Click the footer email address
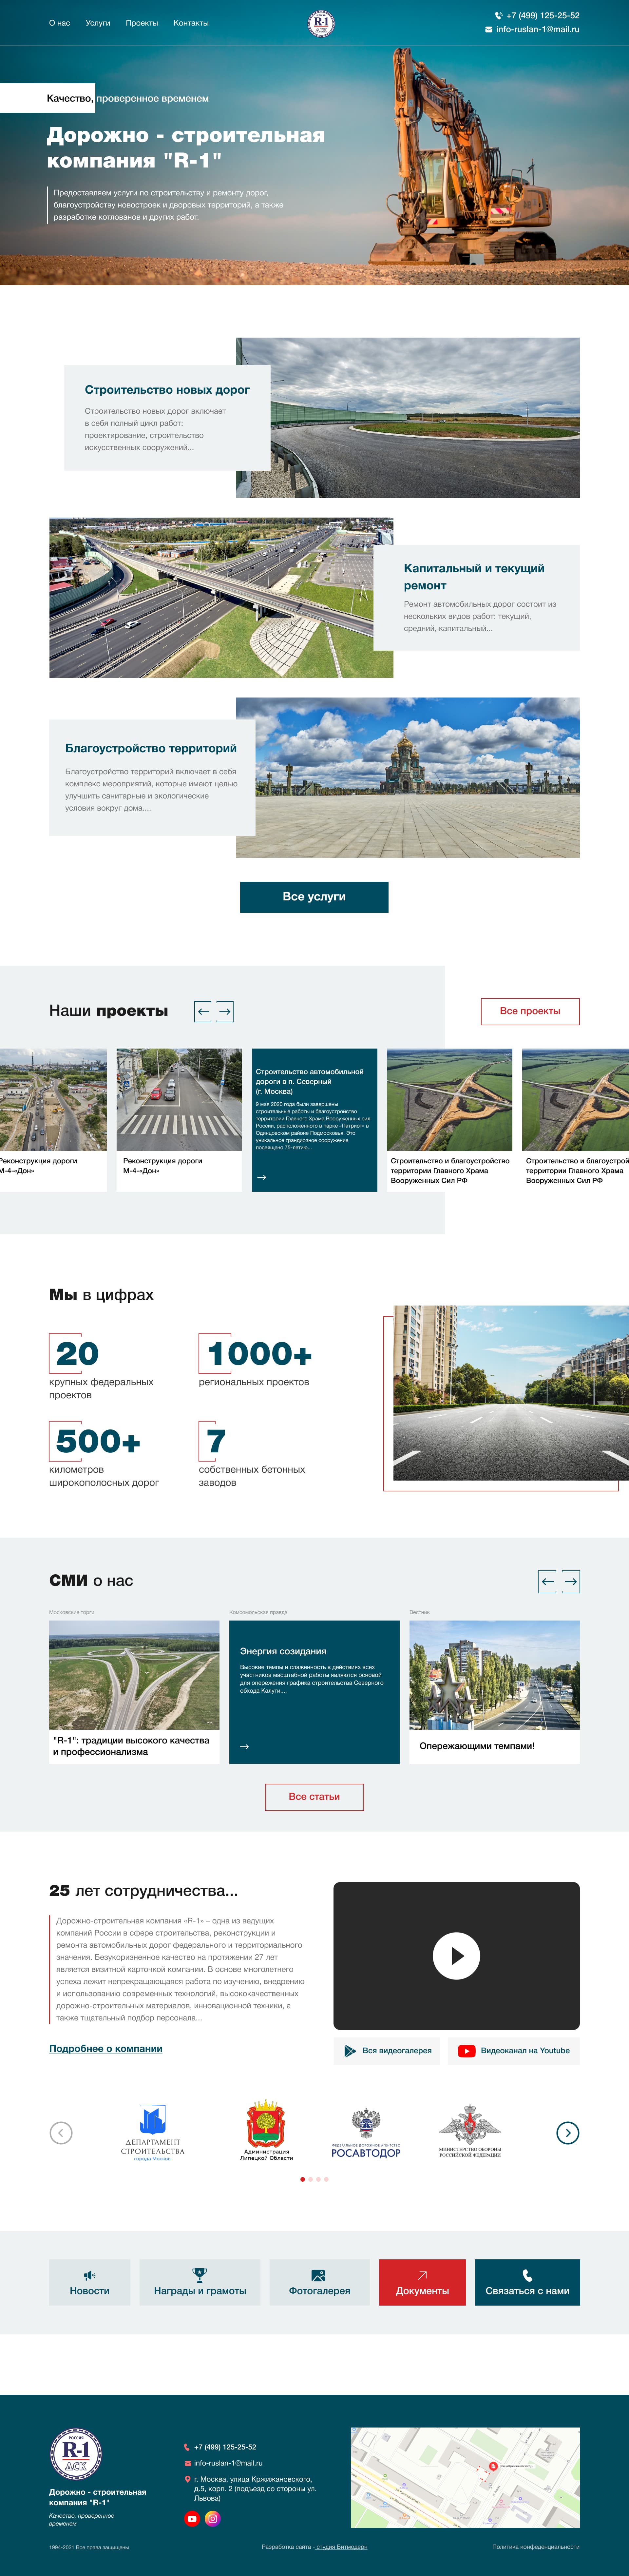Viewport: 629px width, 2576px height. (228, 2463)
